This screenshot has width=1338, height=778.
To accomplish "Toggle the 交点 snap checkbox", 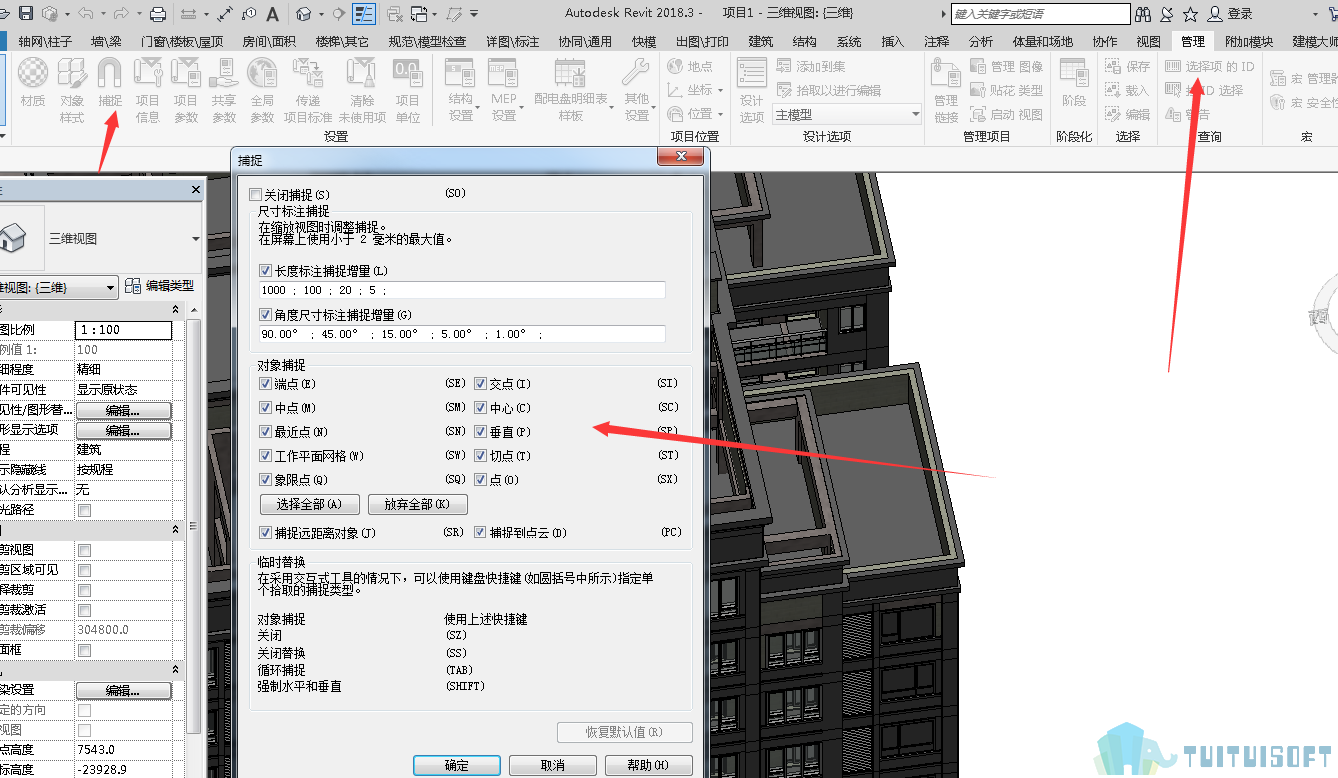I will click(480, 383).
